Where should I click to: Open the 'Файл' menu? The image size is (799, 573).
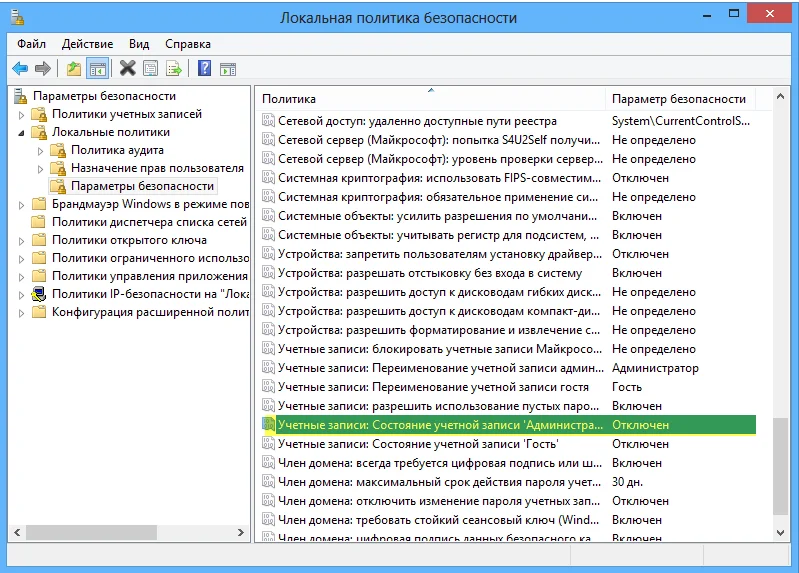[32, 44]
